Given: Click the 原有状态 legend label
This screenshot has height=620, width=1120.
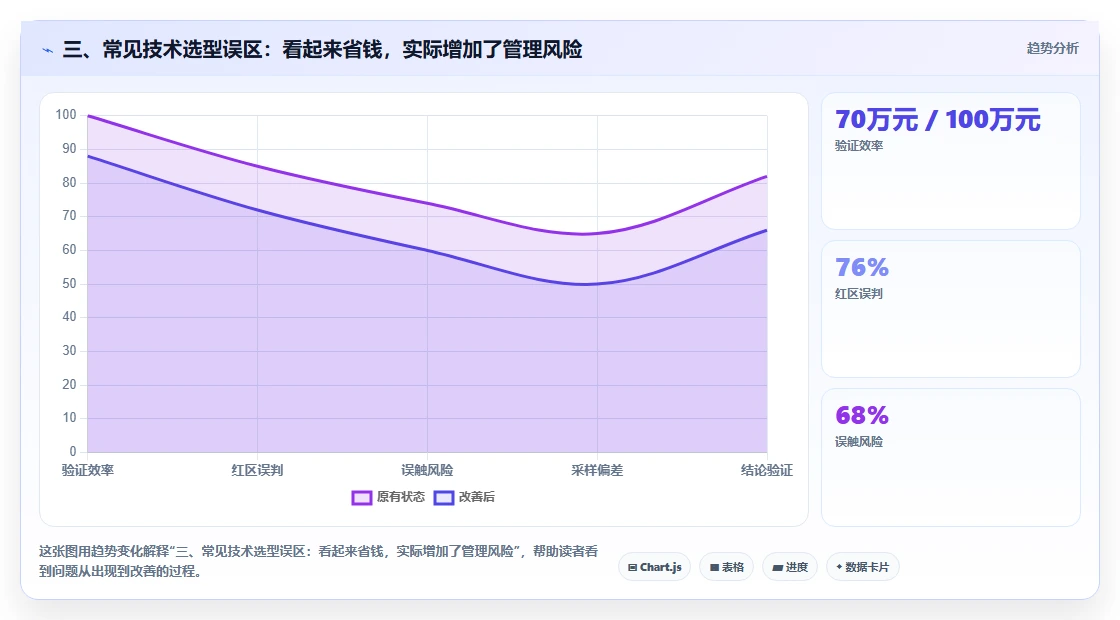Looking at the screenshot, I should coord(401,497).
